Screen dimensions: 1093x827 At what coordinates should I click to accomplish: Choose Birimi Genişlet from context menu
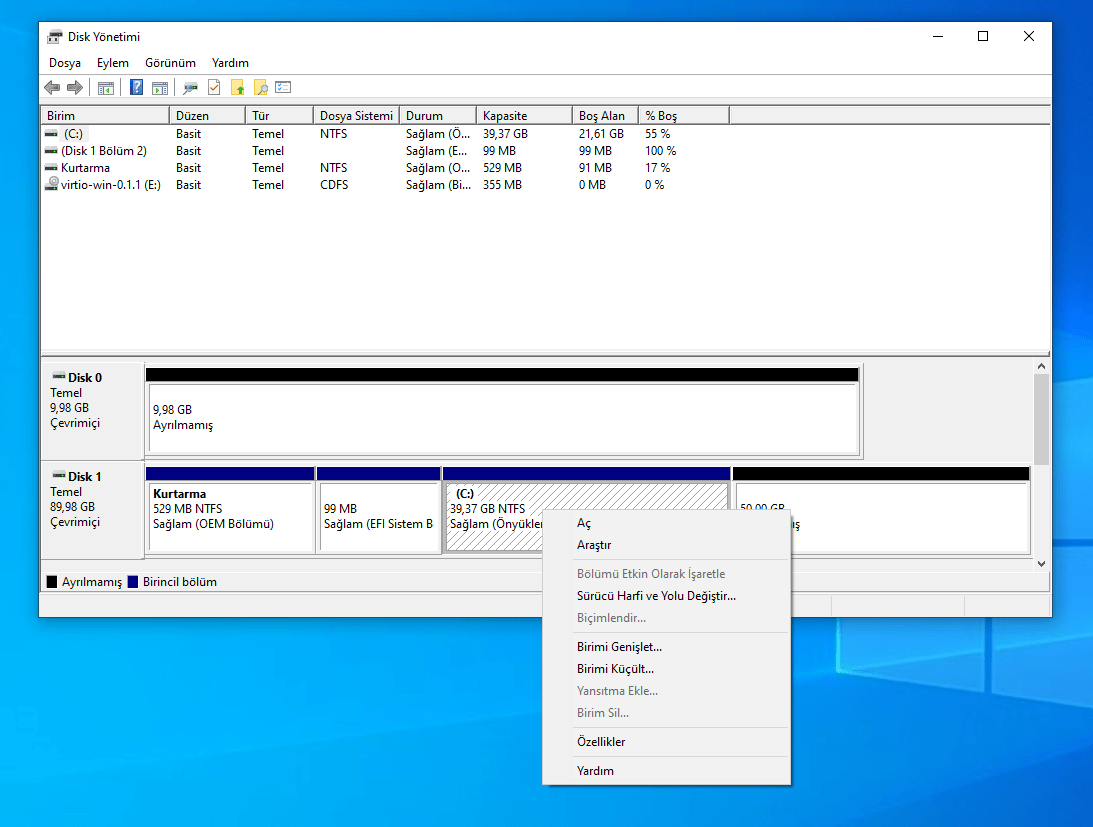[x=619, y=647]
